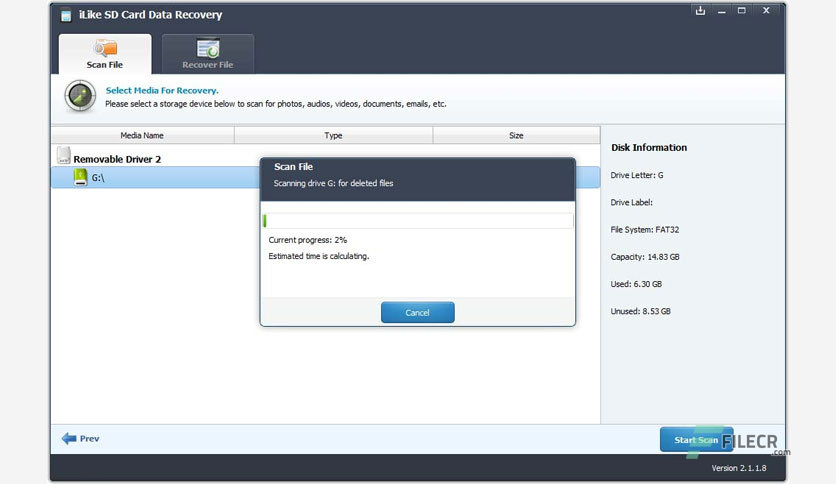Click the green G: drive icon
The width and height of the screenshot is (836, 484).
point(81,177)
